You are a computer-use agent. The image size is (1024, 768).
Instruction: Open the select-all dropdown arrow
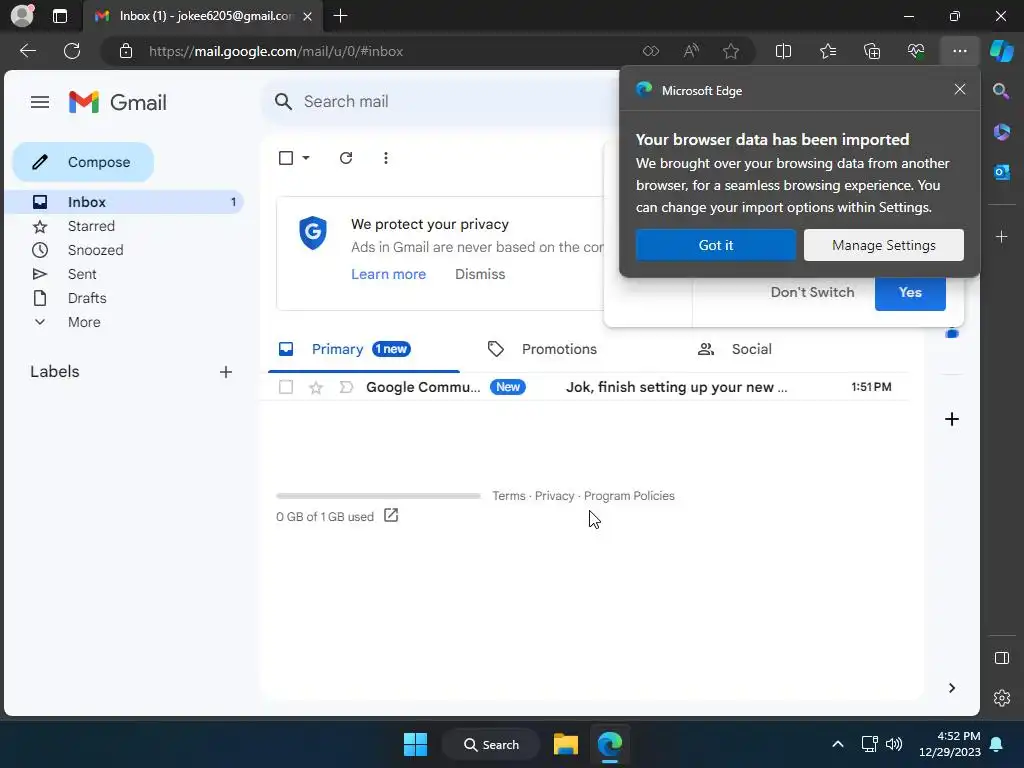(x=306, y=158)
